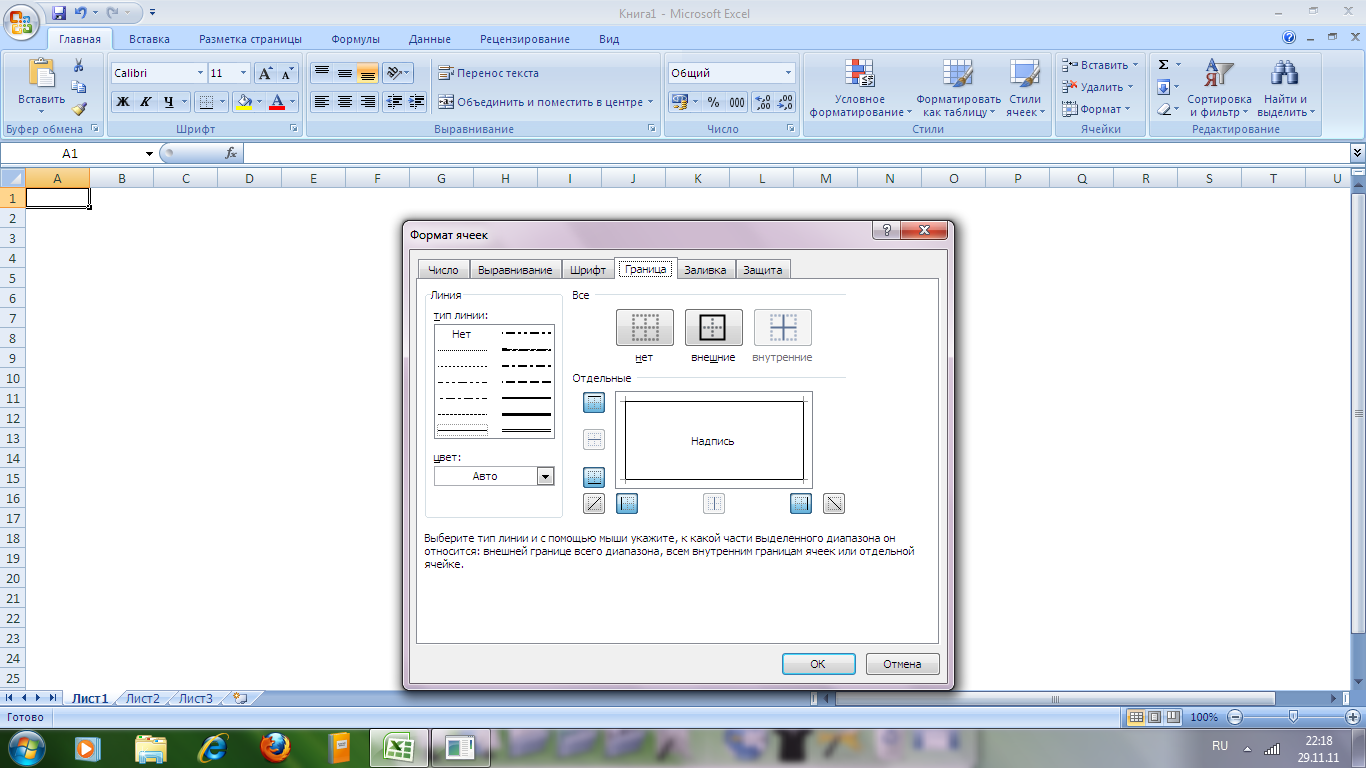Switch to the Число tab in dialog
Image resolution: width=1366 pixels, height=768 pixels.
(x=443, y=270)
